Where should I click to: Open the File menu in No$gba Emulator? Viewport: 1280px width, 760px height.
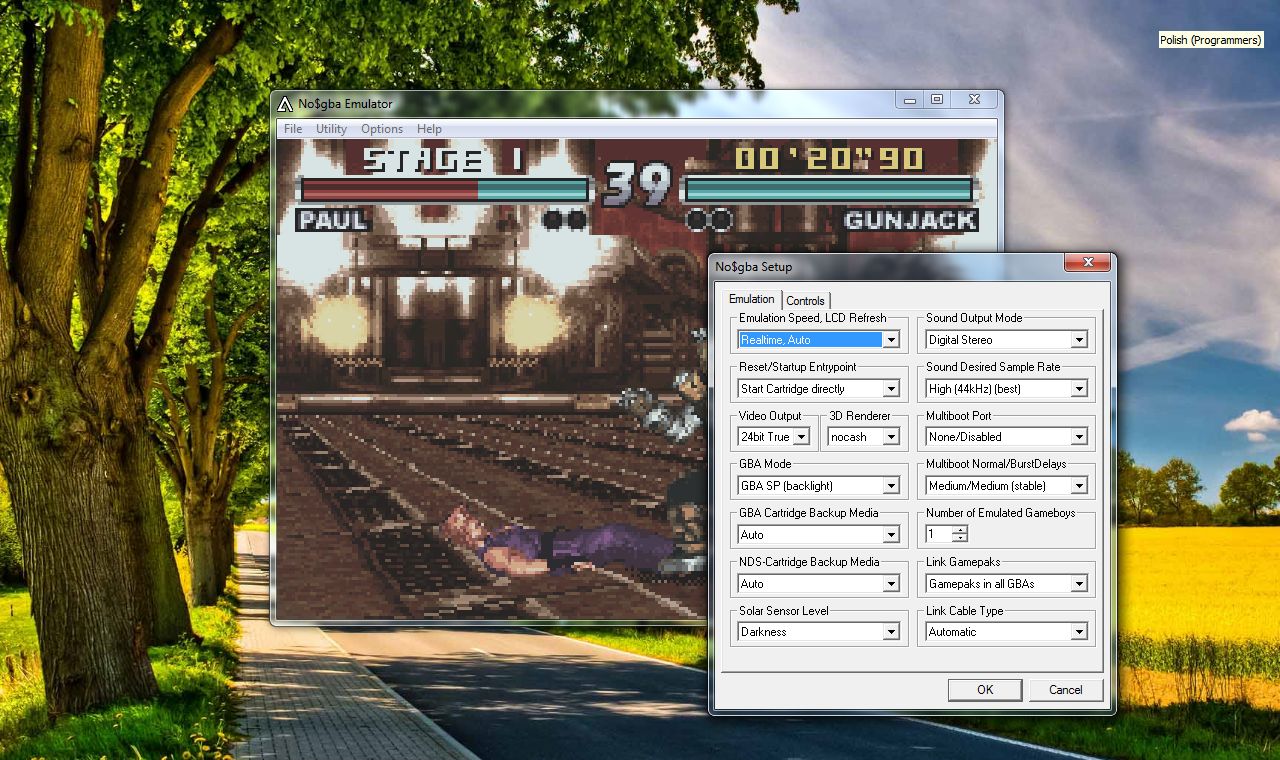click(x=293, y=129)
